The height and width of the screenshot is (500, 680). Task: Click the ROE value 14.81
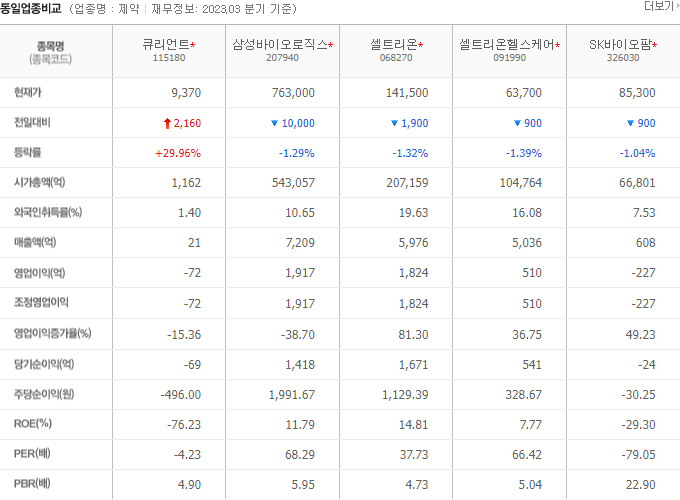click(x=413, y=425)
